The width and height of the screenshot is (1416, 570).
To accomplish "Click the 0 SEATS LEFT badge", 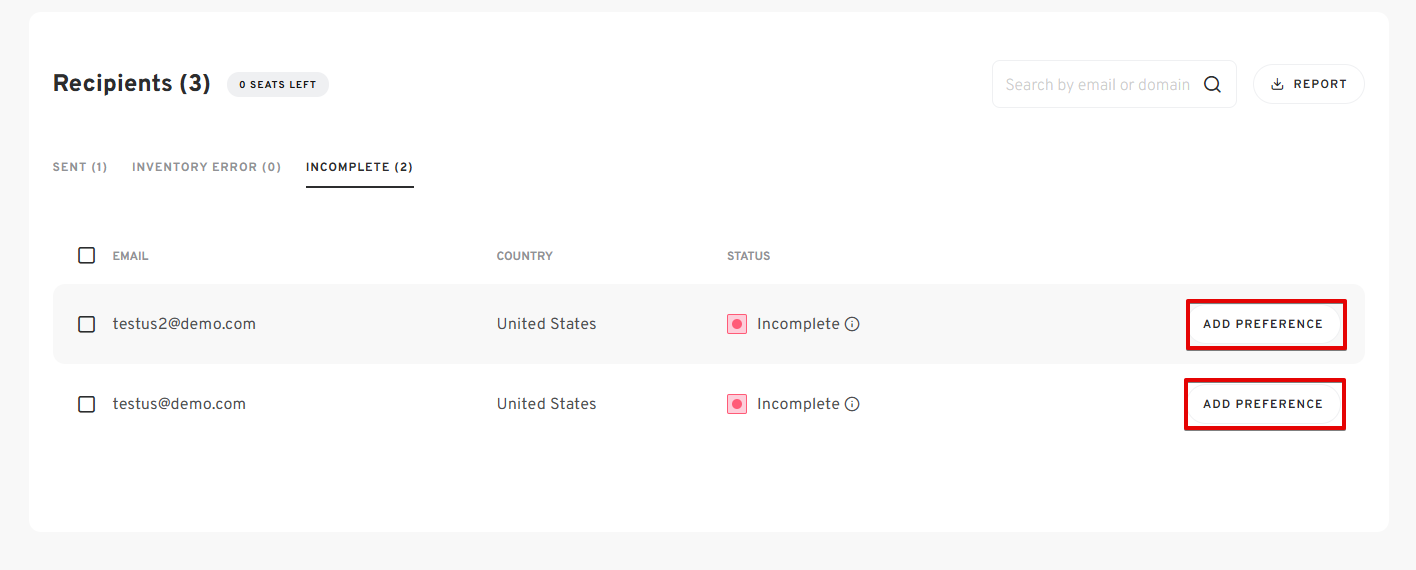I will tap(278, 85).
